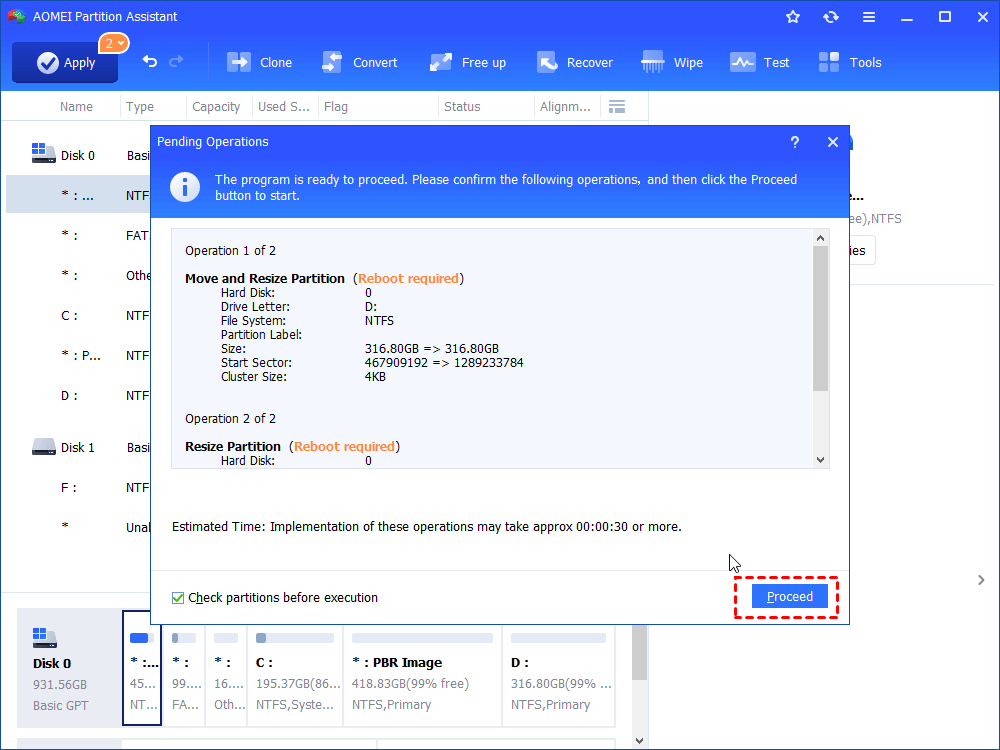Screen dimensions: 1000x750
Task: Select the Disk 1 row in the list
Action: coord(78,447)
